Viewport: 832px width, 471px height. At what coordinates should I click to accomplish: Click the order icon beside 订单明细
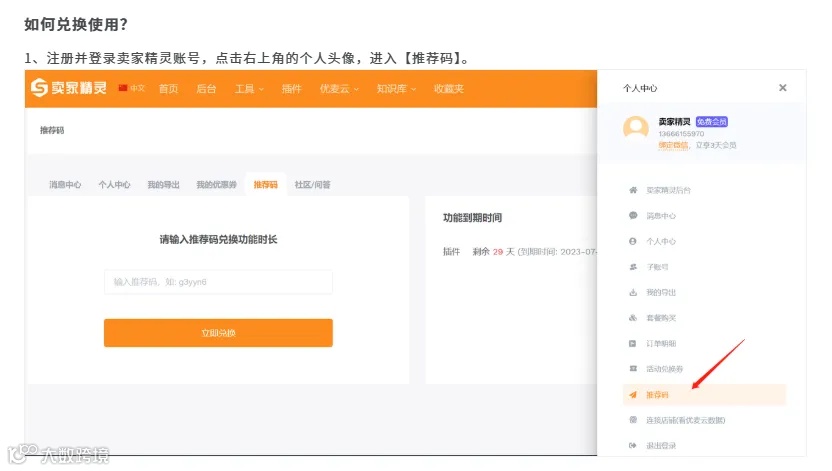coord(633,343)
